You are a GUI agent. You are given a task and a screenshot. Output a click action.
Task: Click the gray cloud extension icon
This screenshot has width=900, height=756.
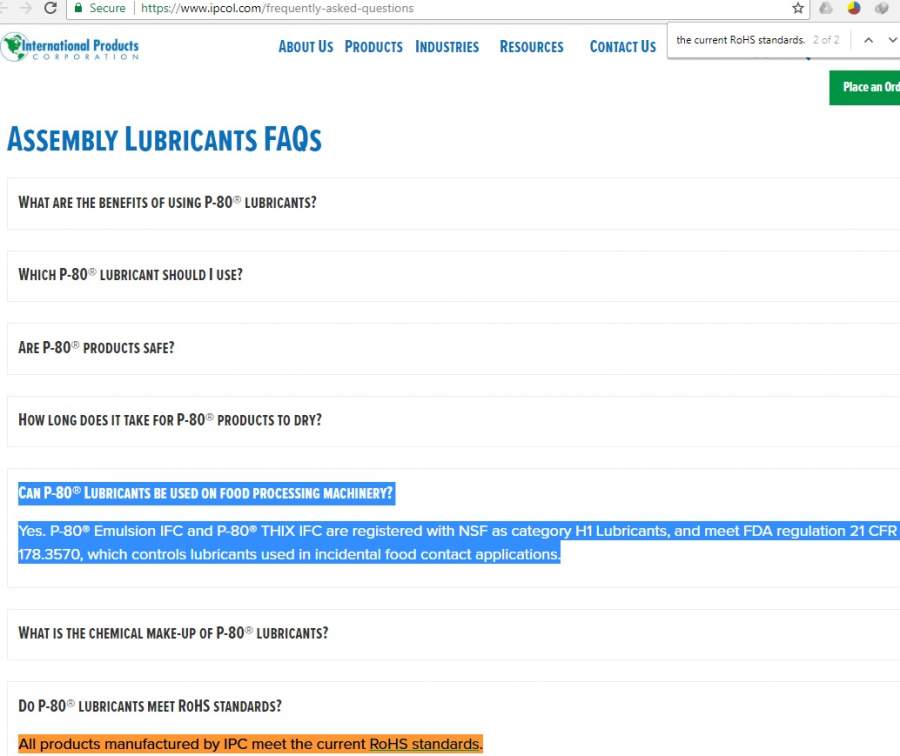826,8
